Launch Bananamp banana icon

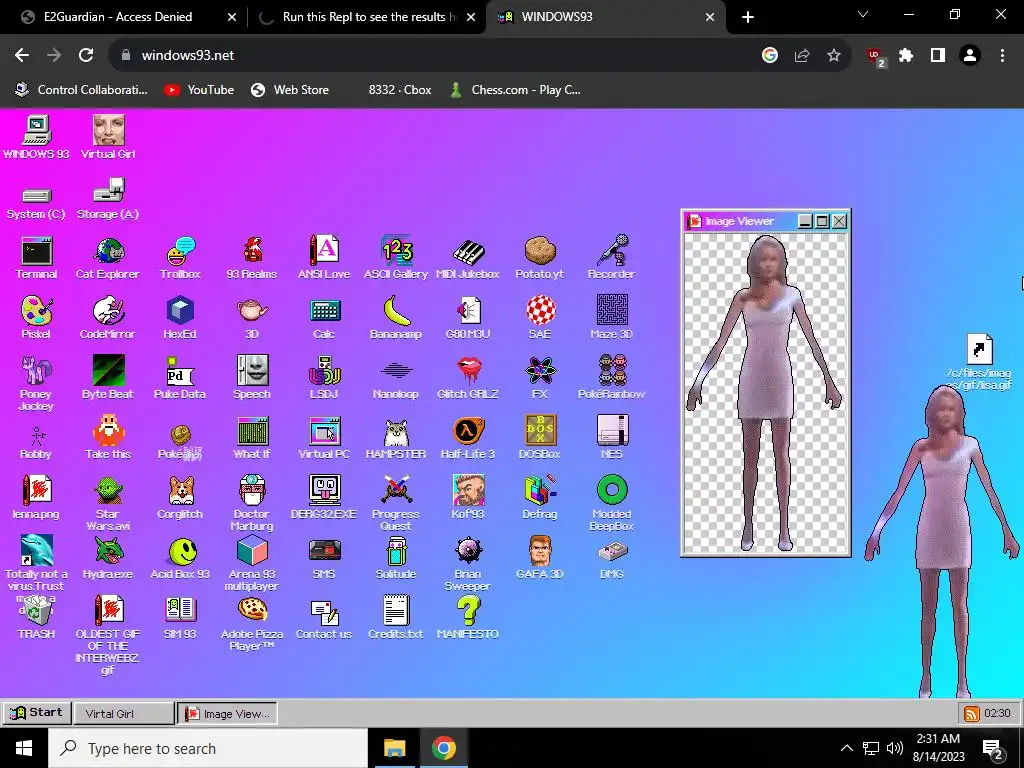click(x=396, y=317)
